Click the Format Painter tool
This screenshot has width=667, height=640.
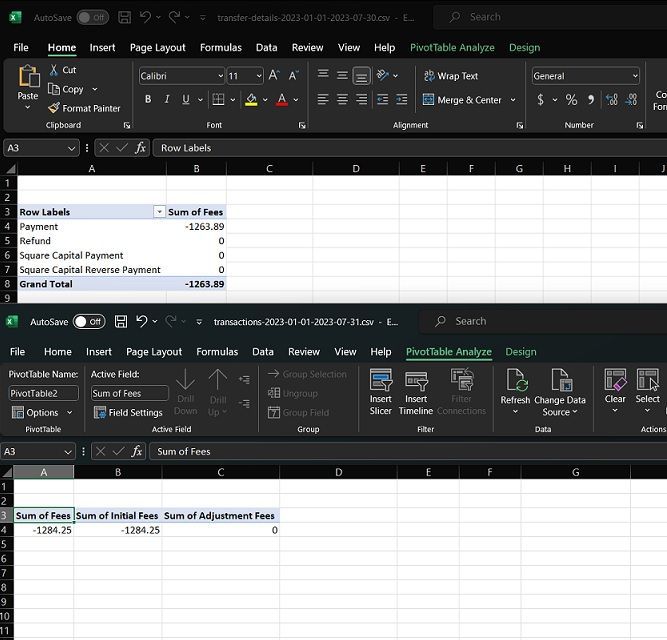coord(84,108)
